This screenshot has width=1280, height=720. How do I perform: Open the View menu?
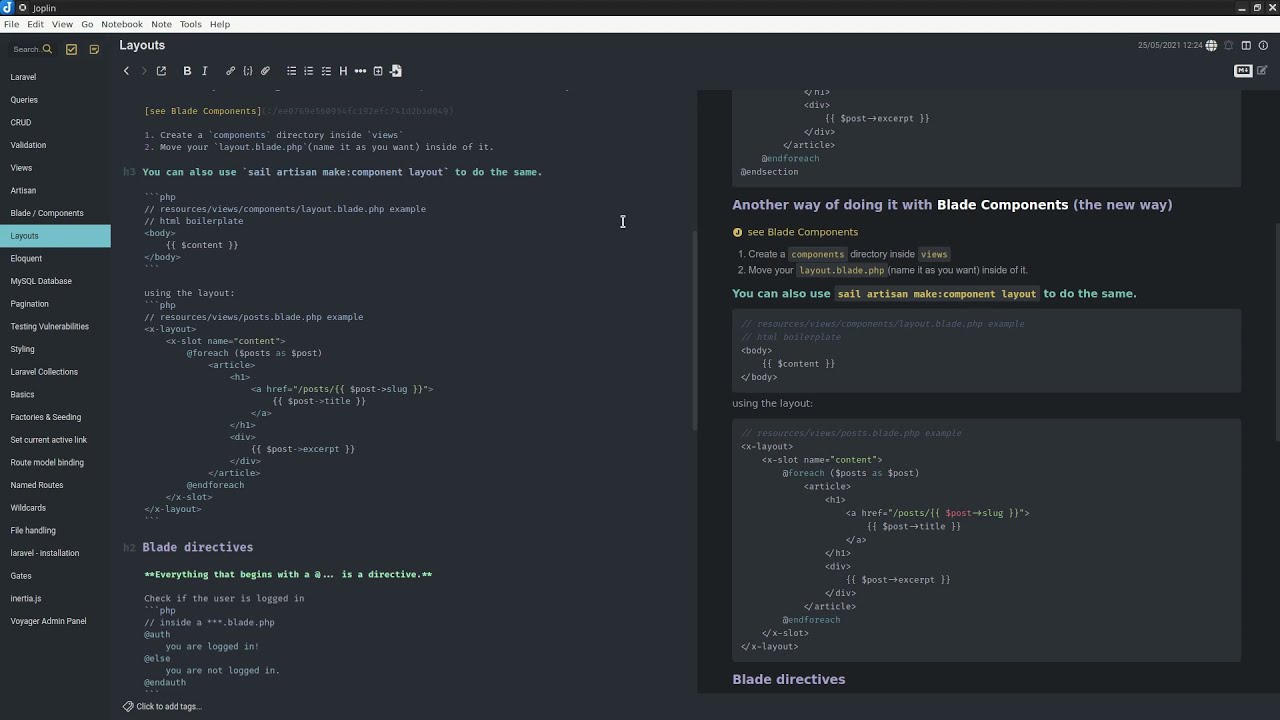pyautogui.click(x=62, y=24)
